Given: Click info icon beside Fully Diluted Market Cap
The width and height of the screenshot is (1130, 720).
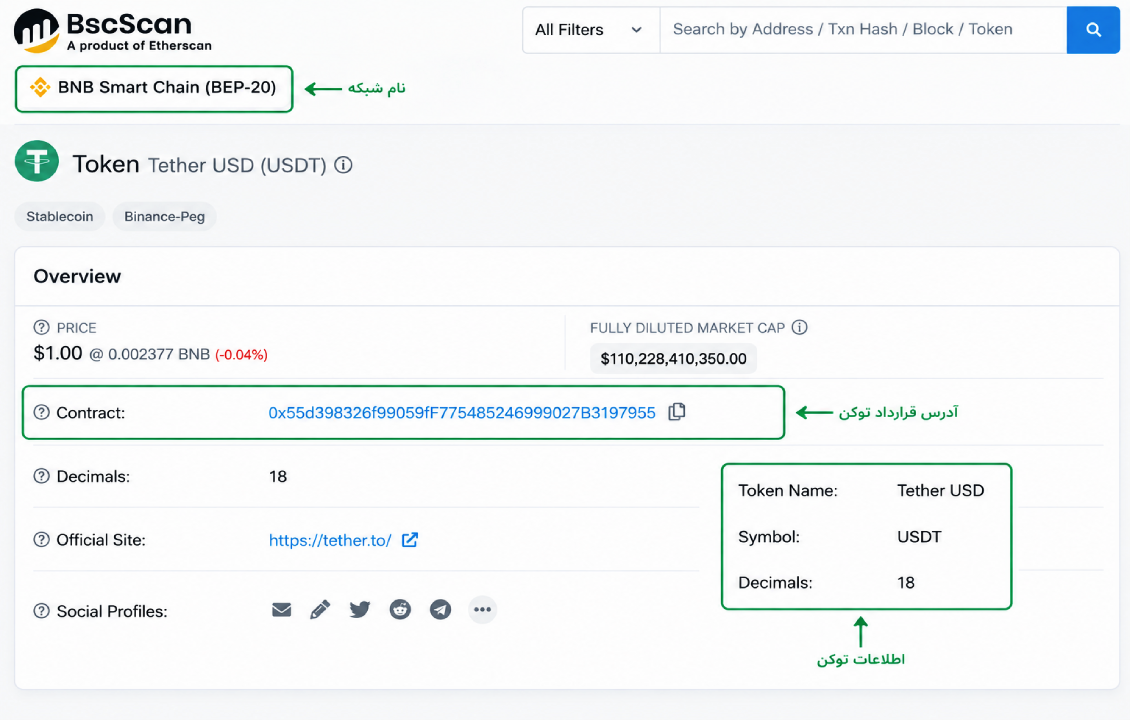Looking at the screenshot, I should click(x=799, y=327).
